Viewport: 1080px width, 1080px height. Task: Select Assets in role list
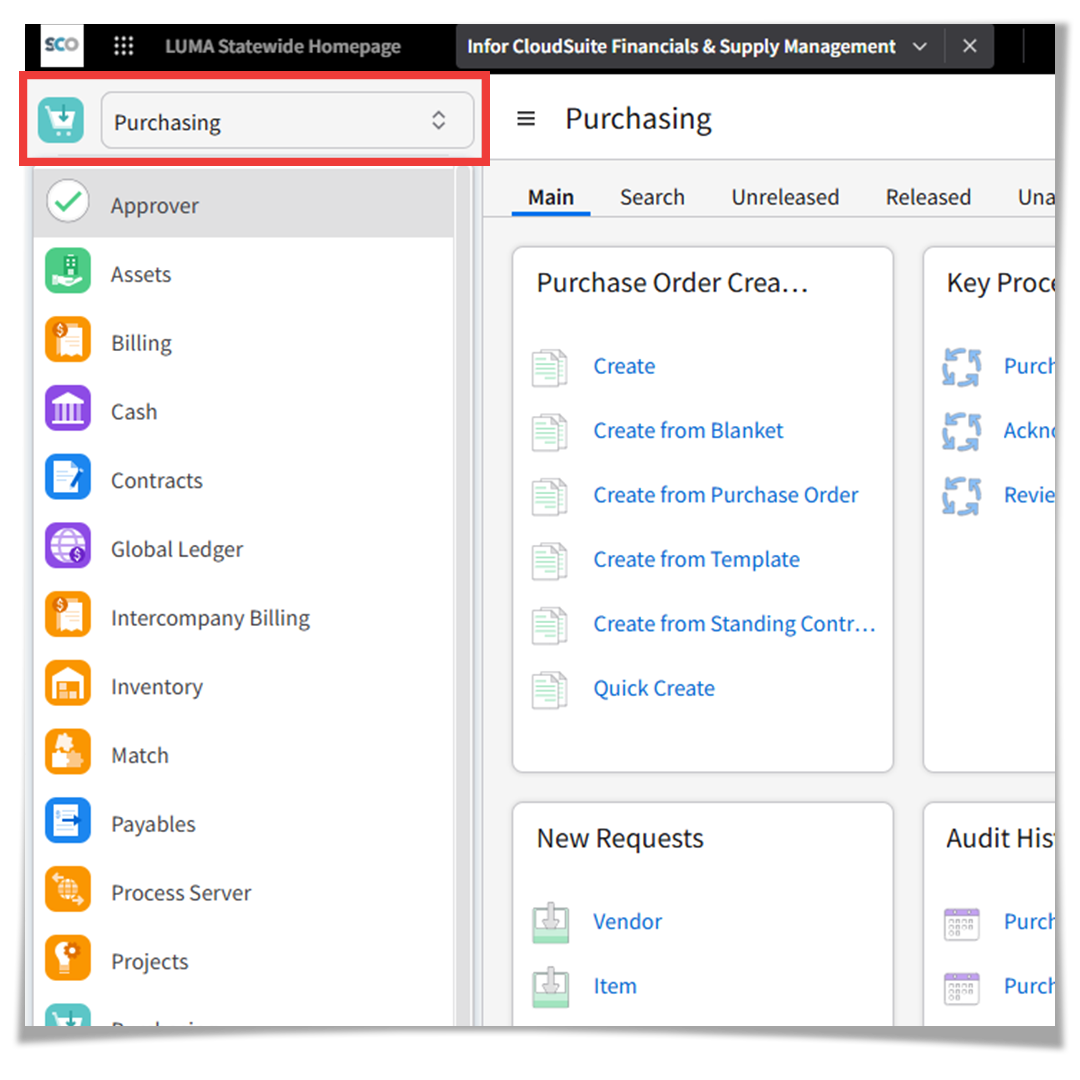(x=243, y=274)
